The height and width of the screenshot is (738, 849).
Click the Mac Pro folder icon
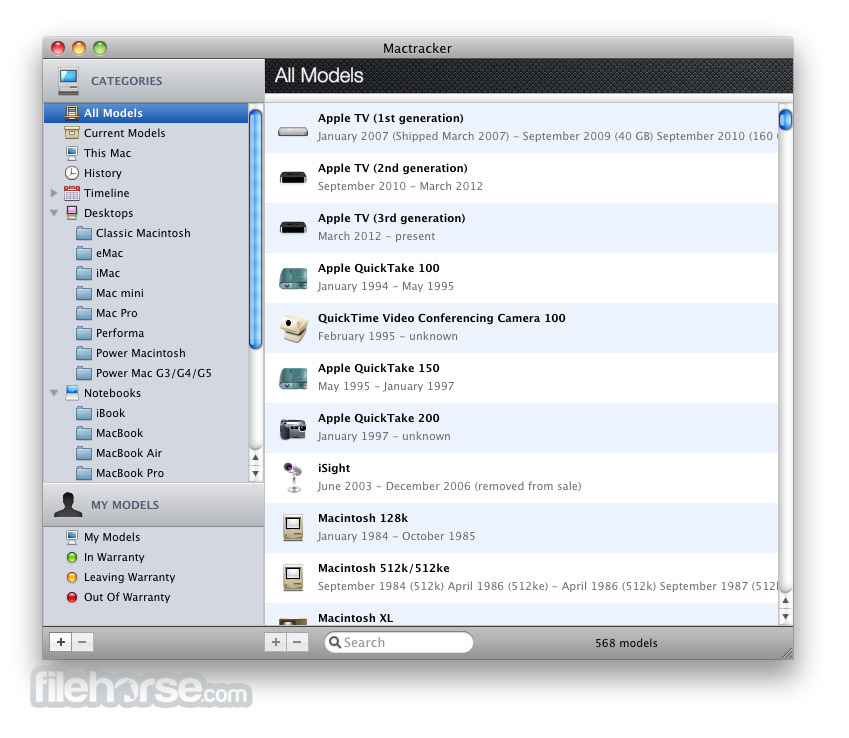point(83,313)
